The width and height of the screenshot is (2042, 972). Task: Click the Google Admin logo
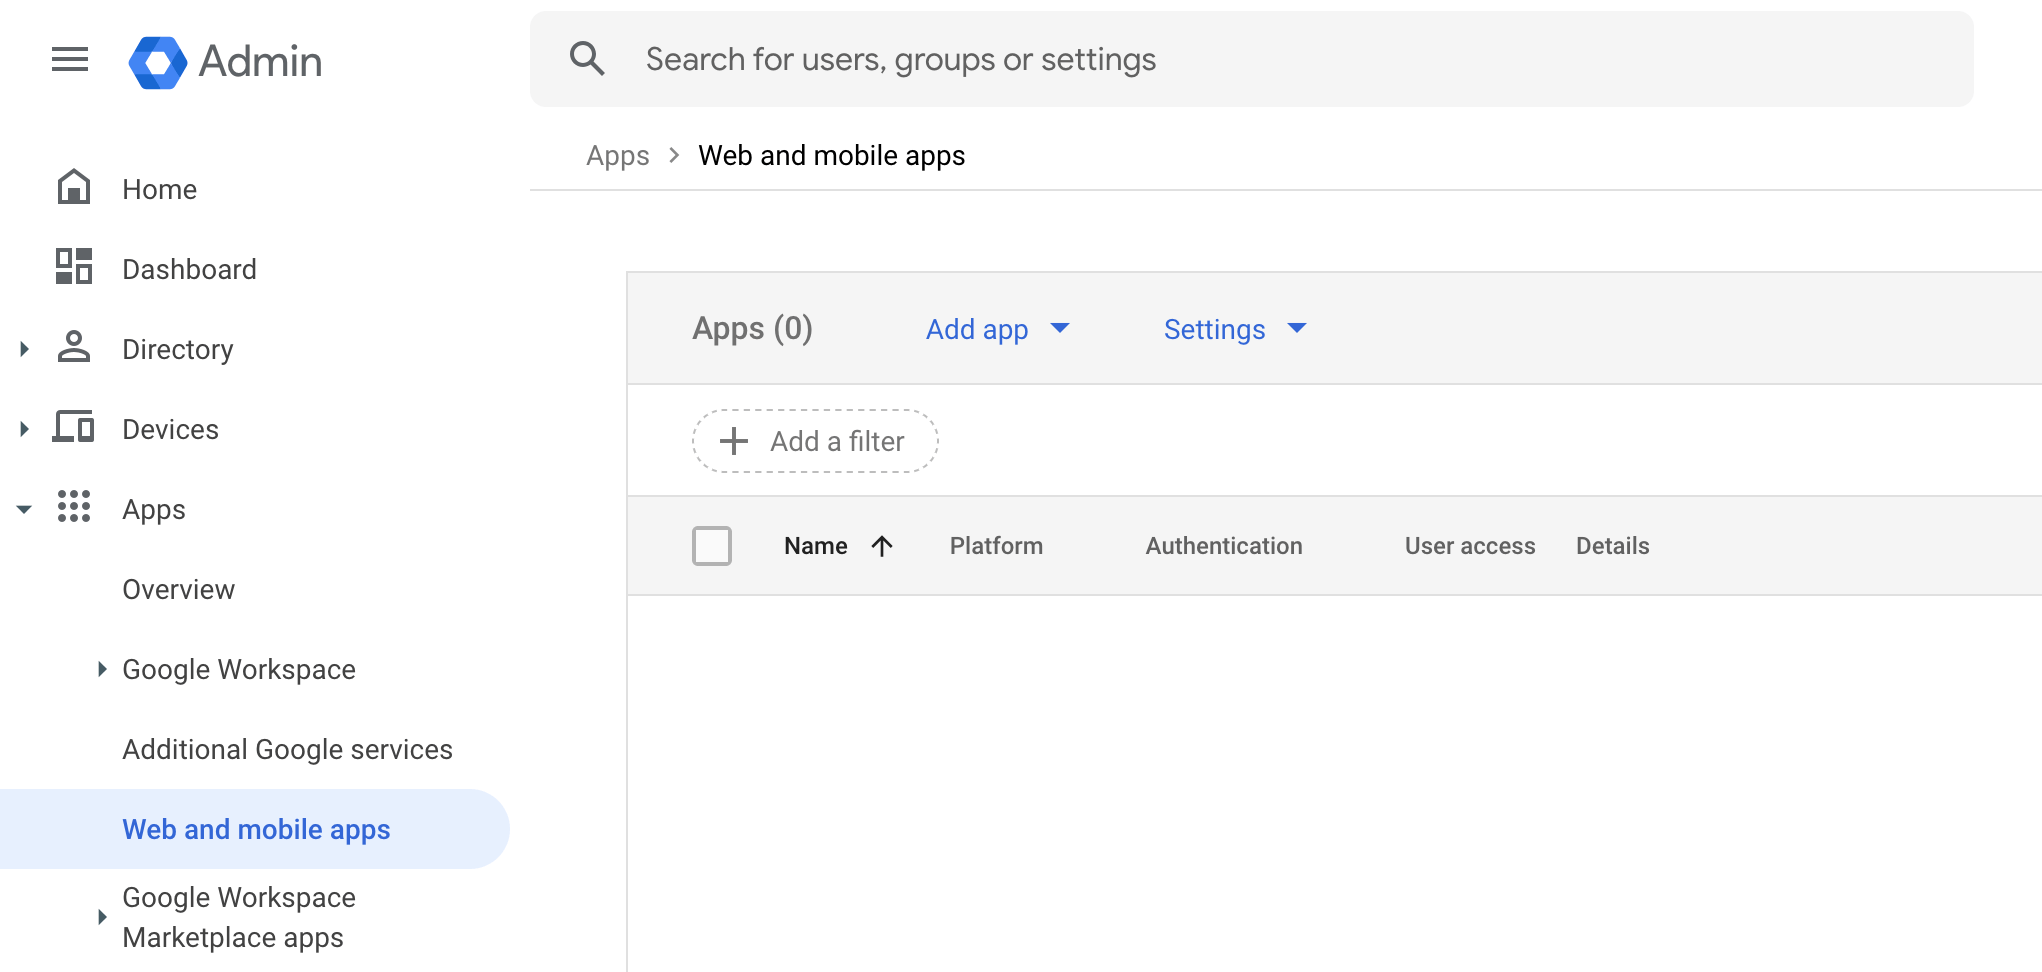pyautogui.click(x=158, y=62)
